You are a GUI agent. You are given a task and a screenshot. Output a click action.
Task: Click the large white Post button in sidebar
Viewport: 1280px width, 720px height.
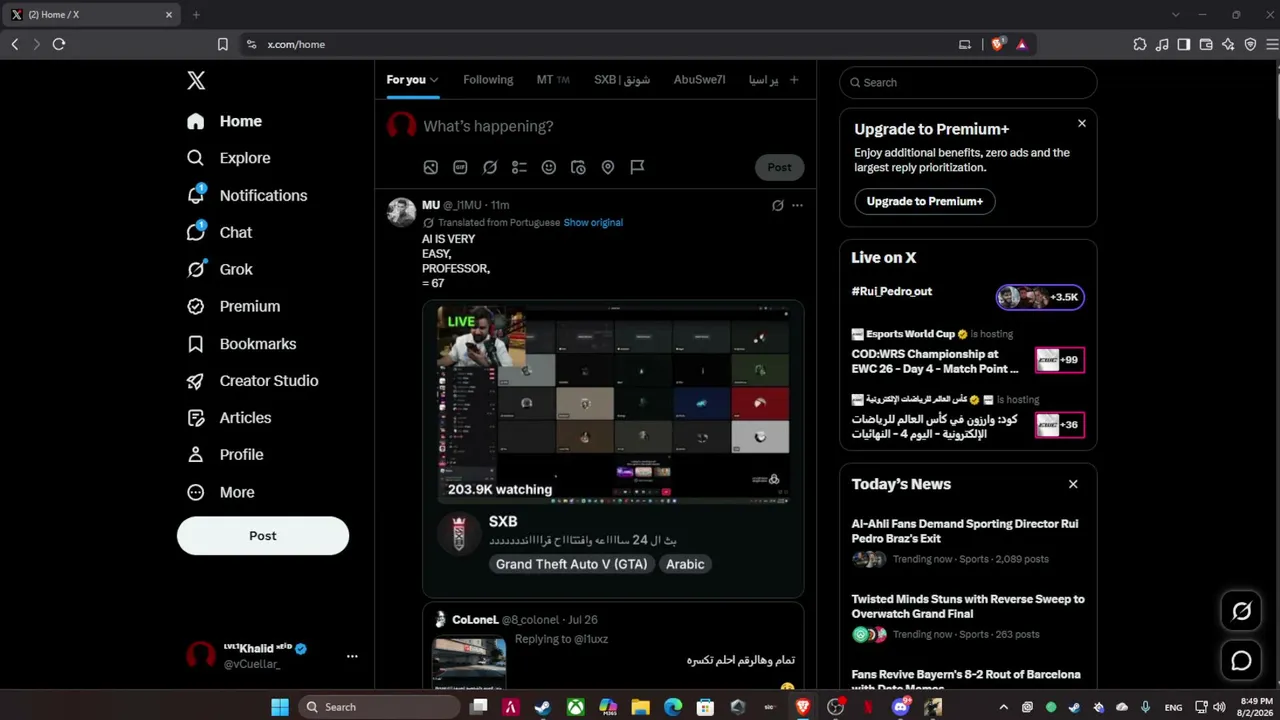pos(263,536)
